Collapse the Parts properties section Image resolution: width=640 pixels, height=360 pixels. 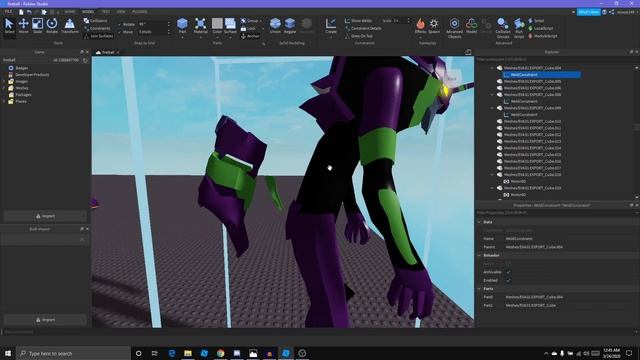click(x=479, y=289)
